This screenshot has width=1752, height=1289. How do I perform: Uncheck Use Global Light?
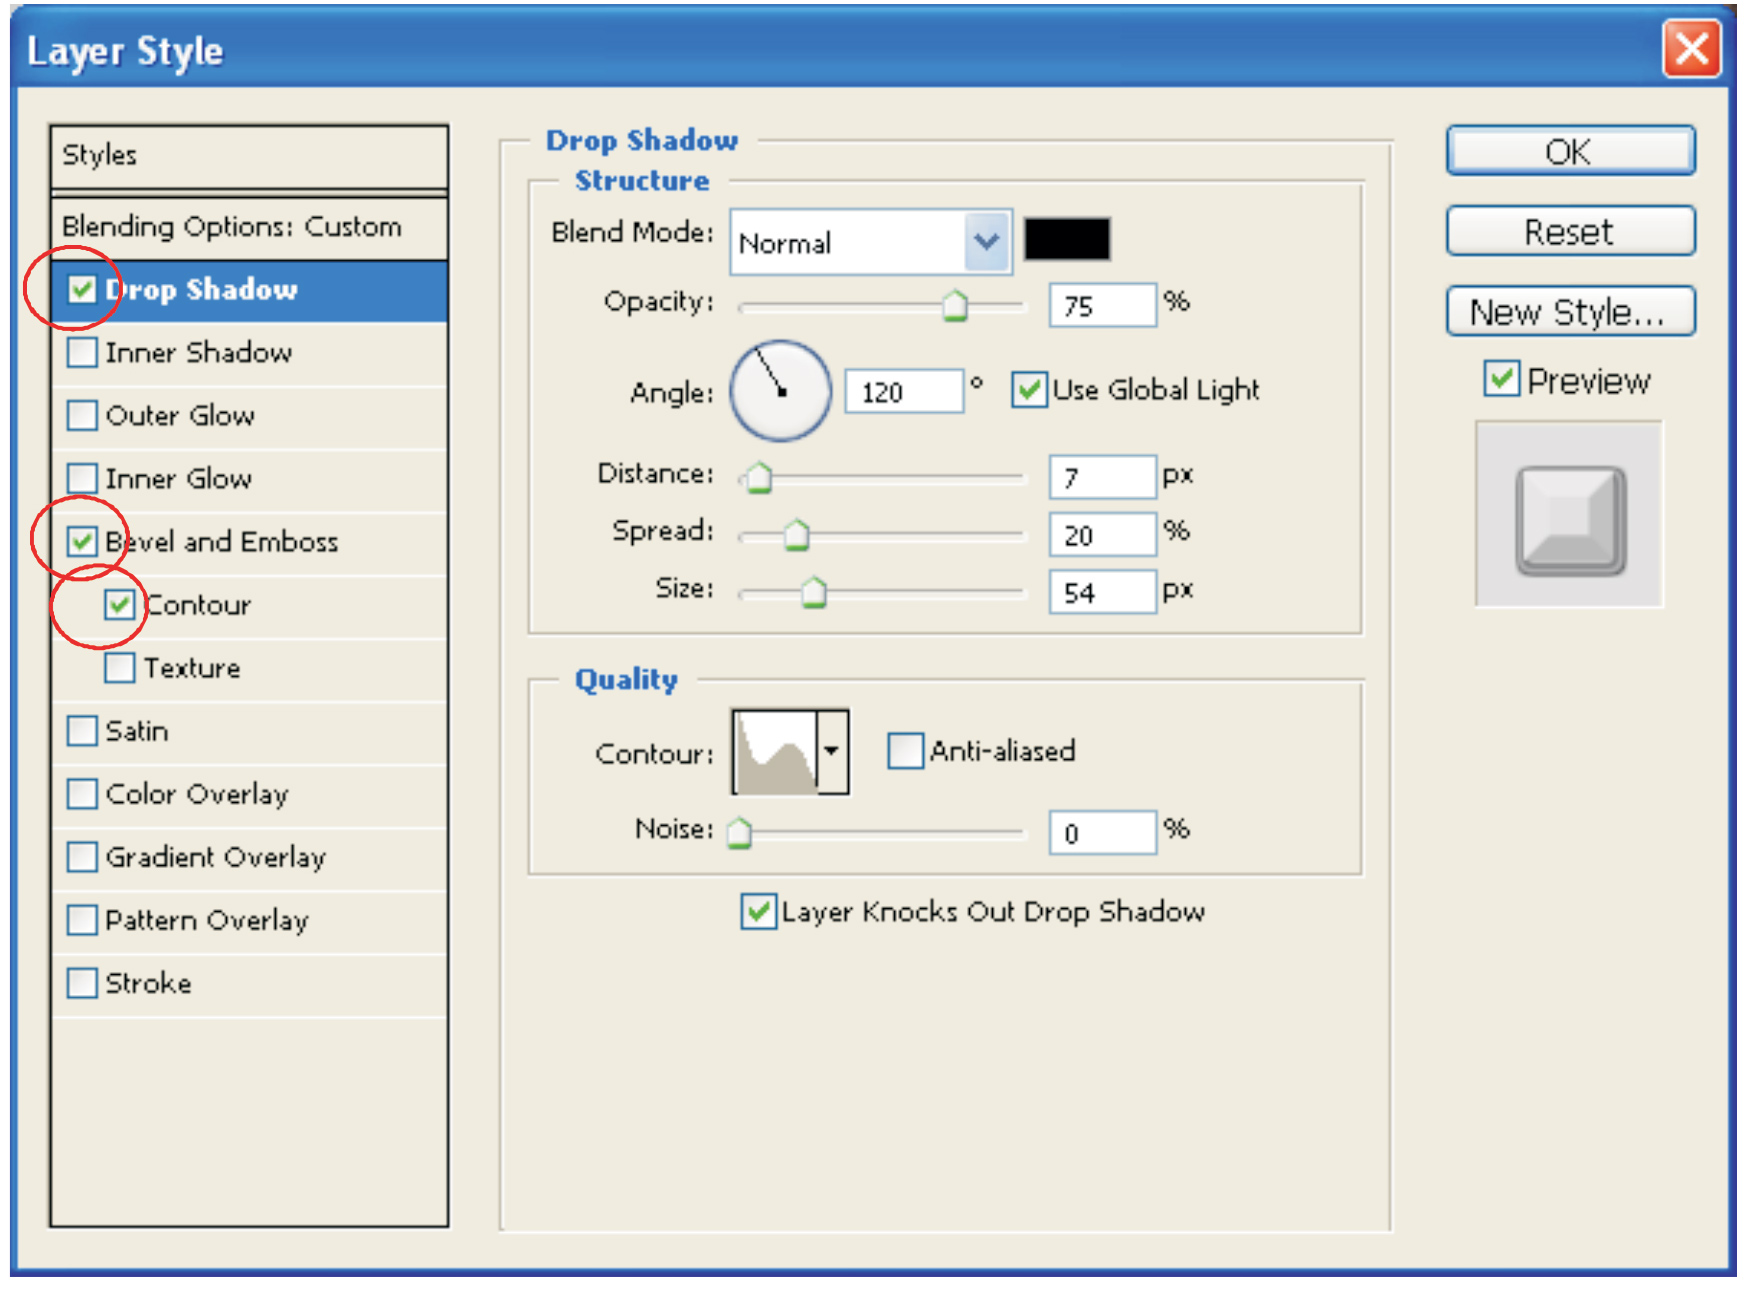1029,390
